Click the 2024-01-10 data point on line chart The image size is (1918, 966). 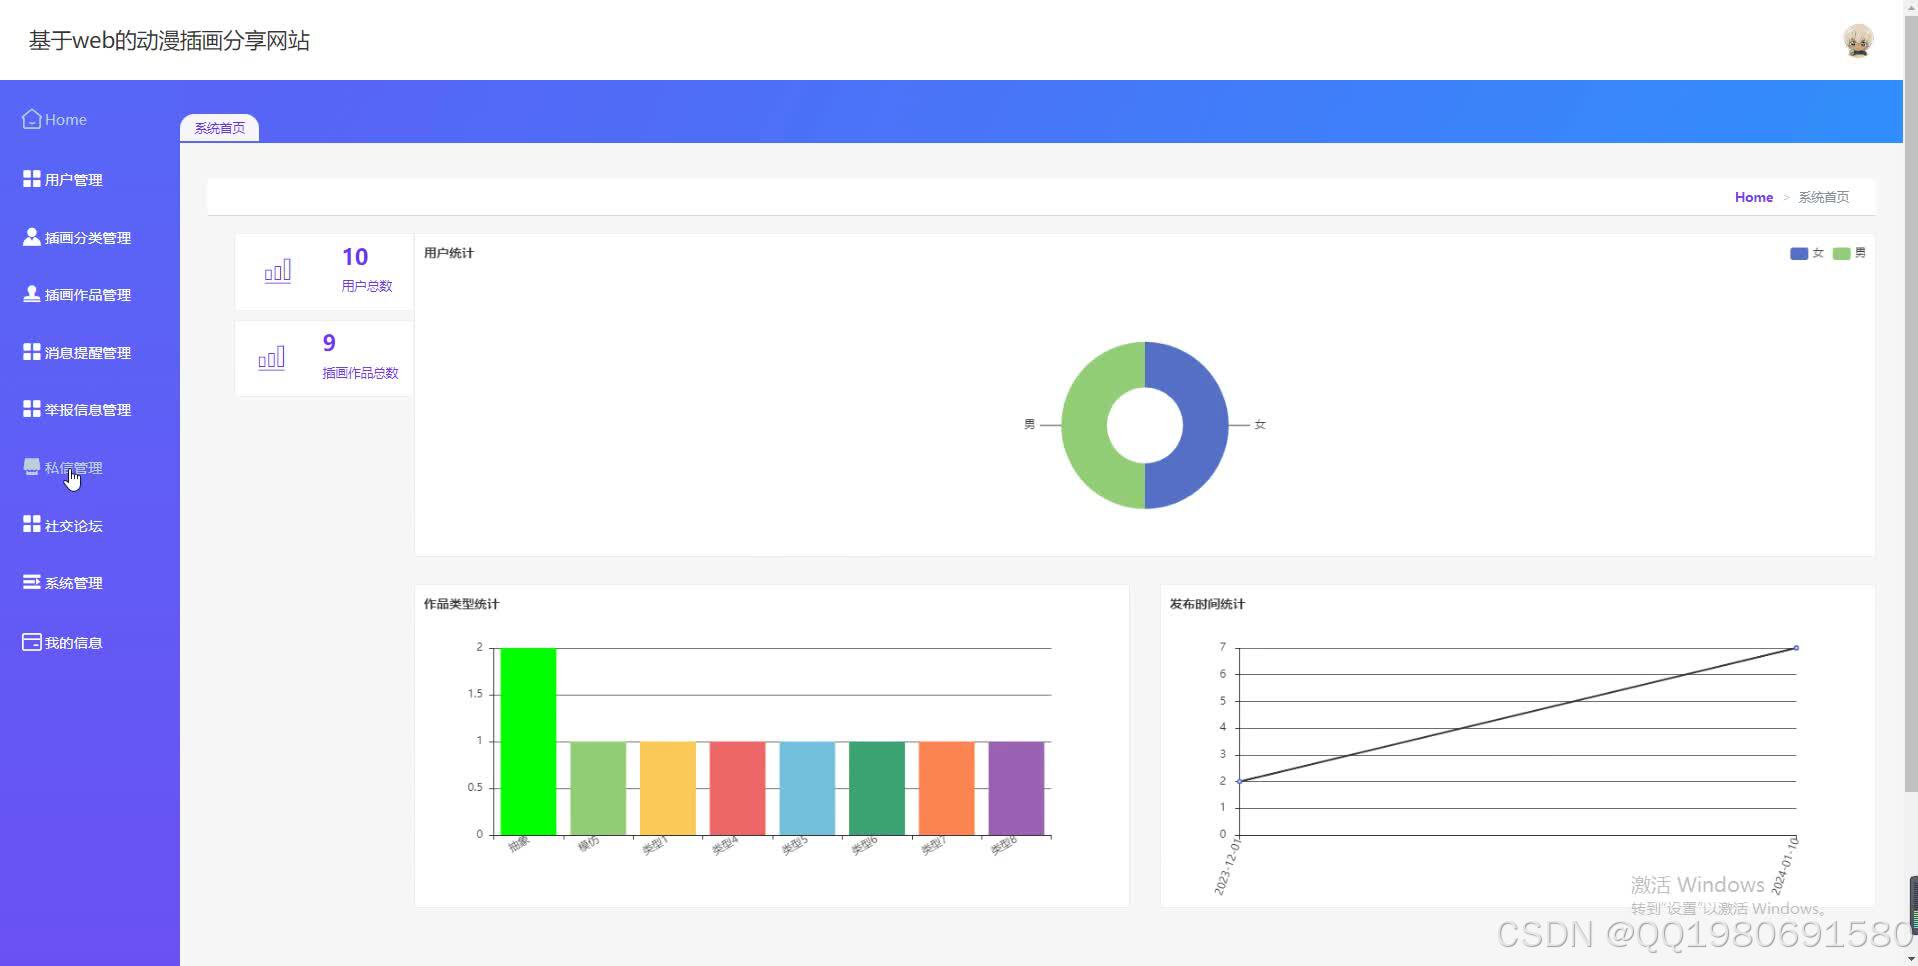(1796, 648)
